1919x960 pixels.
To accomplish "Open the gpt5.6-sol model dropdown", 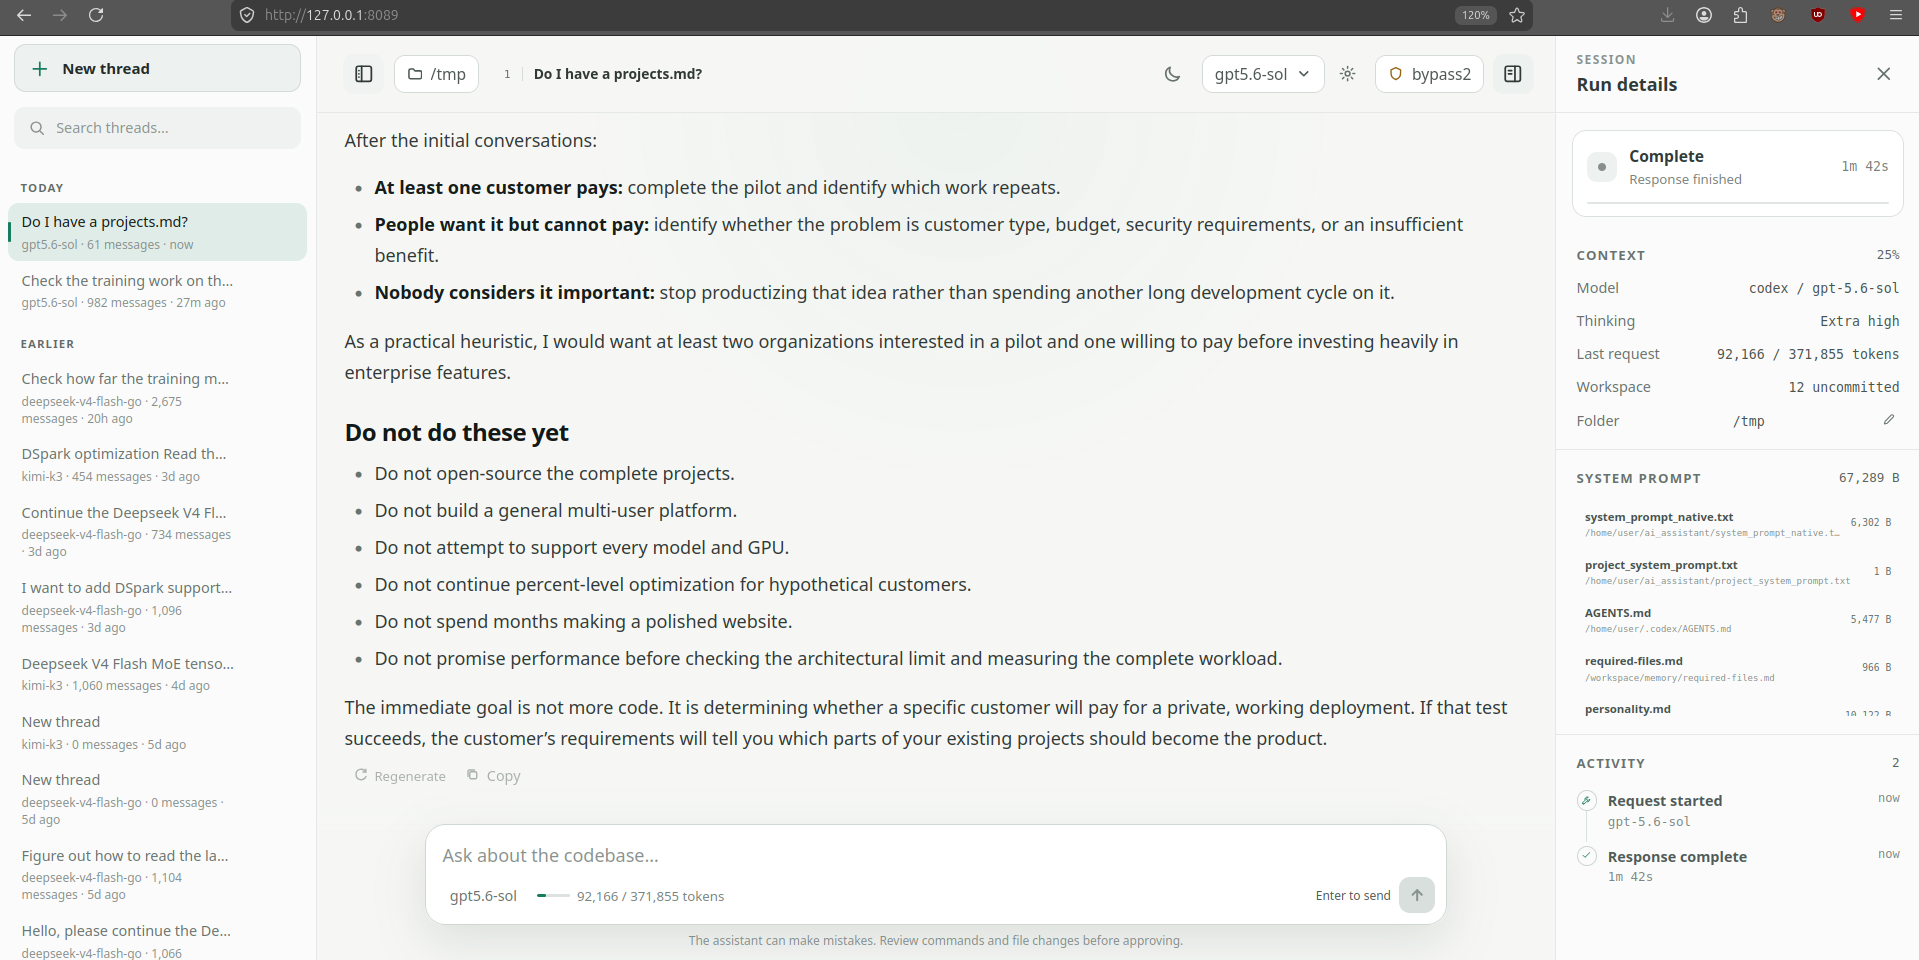I will (x=1262, y=74).
